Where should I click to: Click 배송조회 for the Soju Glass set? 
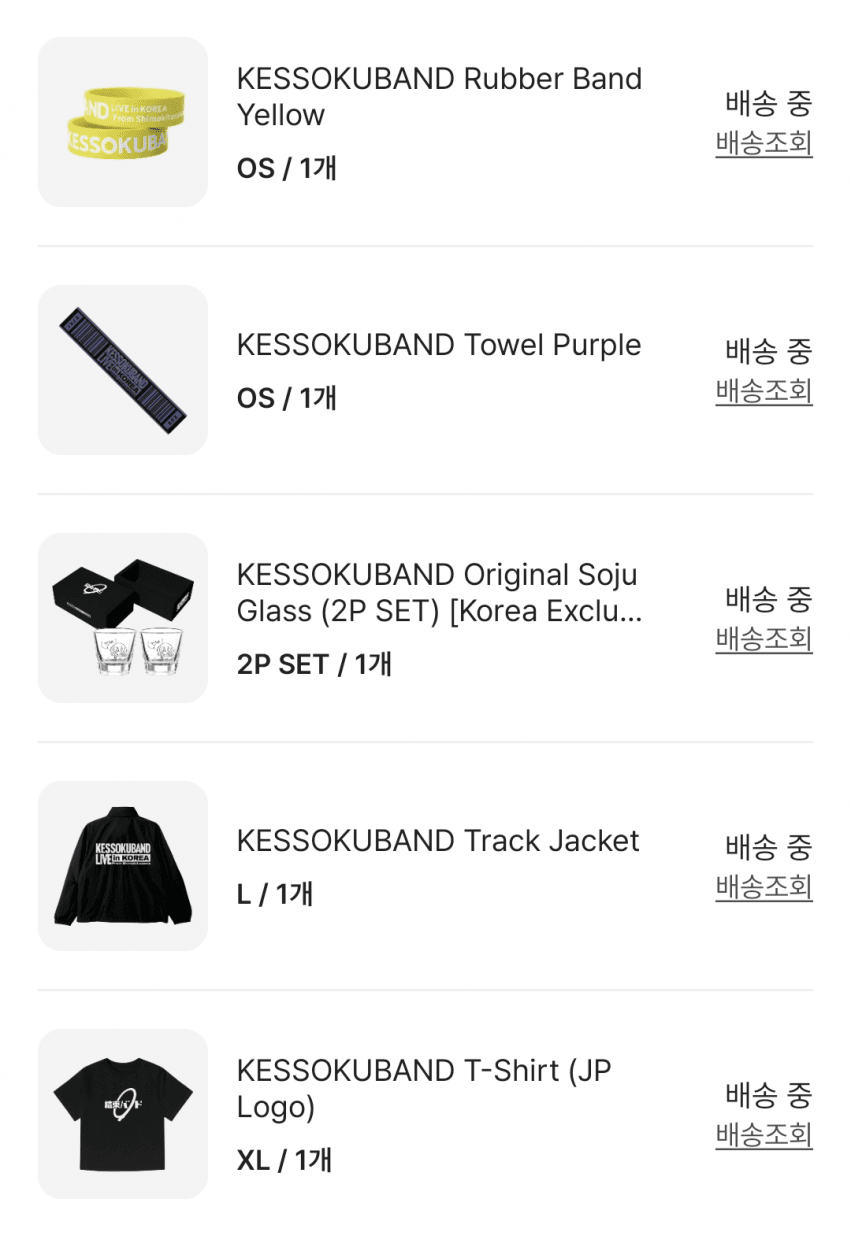tap(764, 639)
